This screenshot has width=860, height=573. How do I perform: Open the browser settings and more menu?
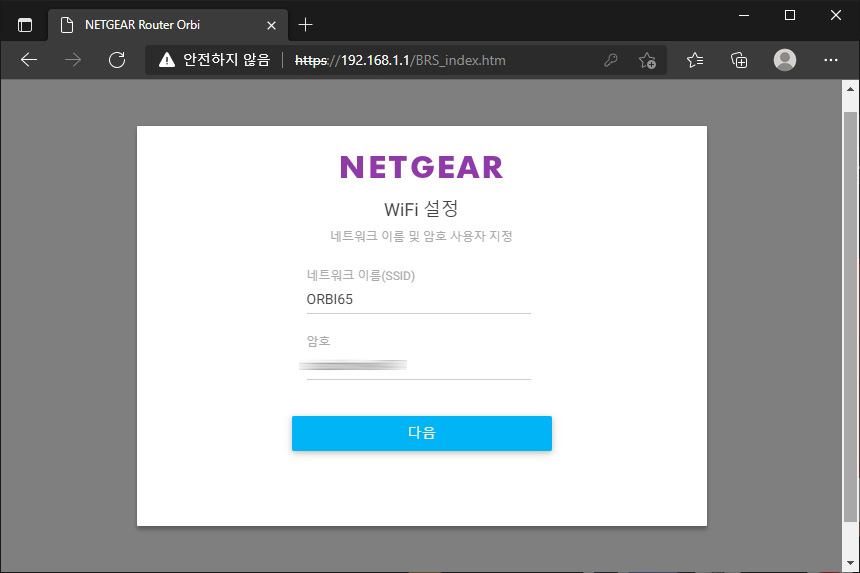830,60
